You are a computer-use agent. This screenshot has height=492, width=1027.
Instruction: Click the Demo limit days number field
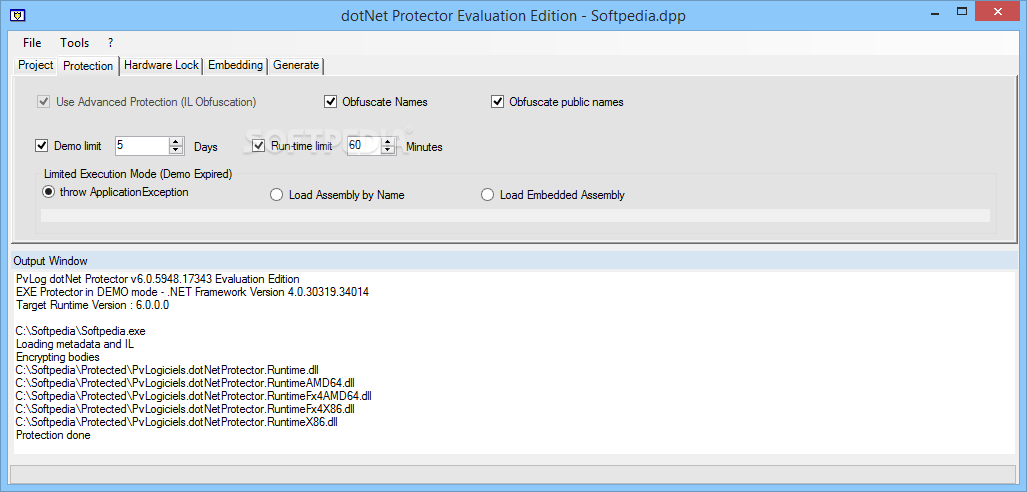[141, 145]
